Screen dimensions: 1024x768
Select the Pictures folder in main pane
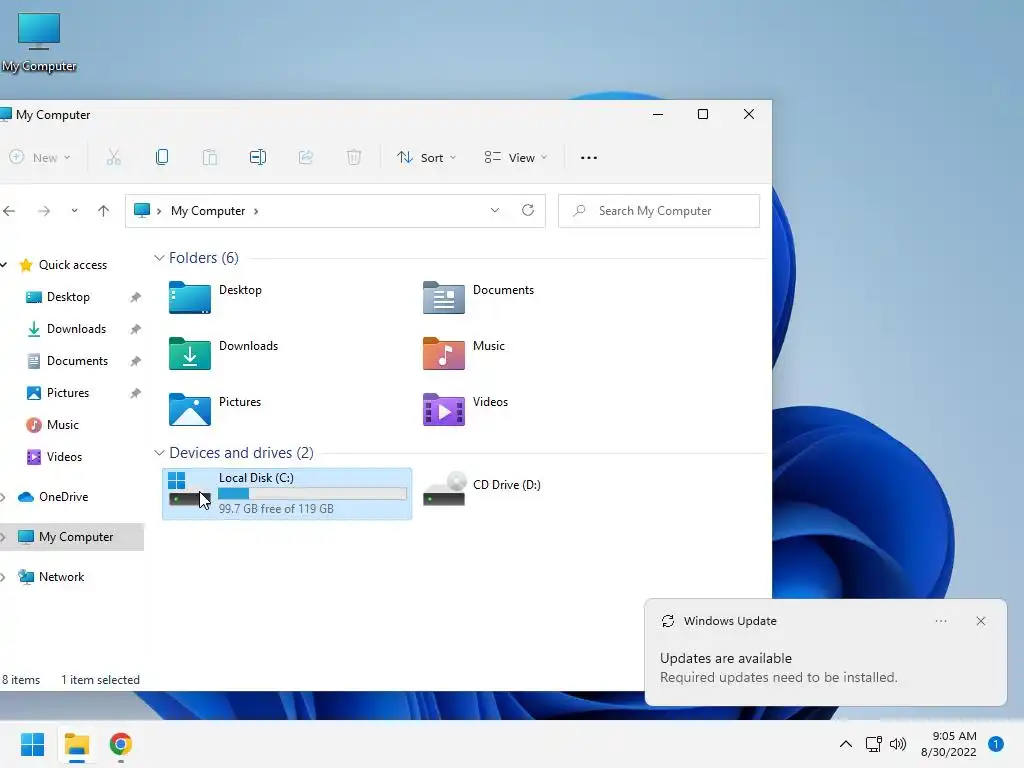click(215, 409)
